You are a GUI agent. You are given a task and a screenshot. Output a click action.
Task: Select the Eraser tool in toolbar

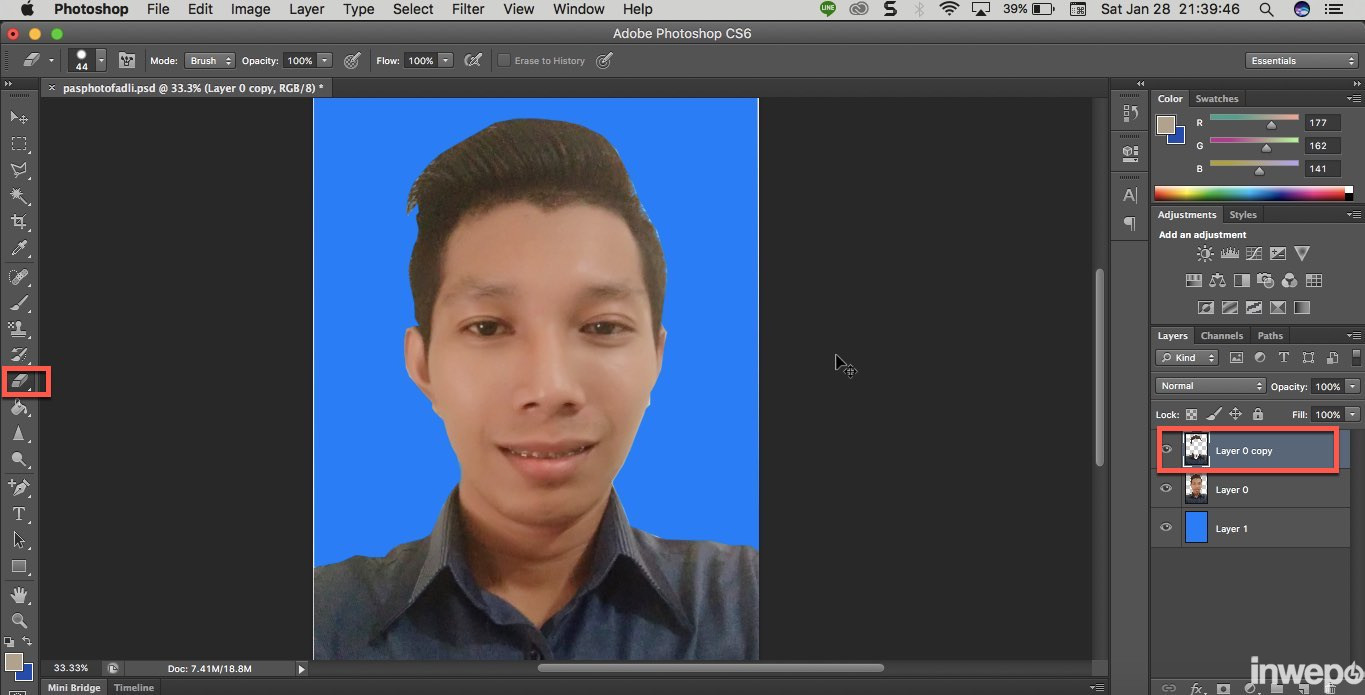point(20,381)
